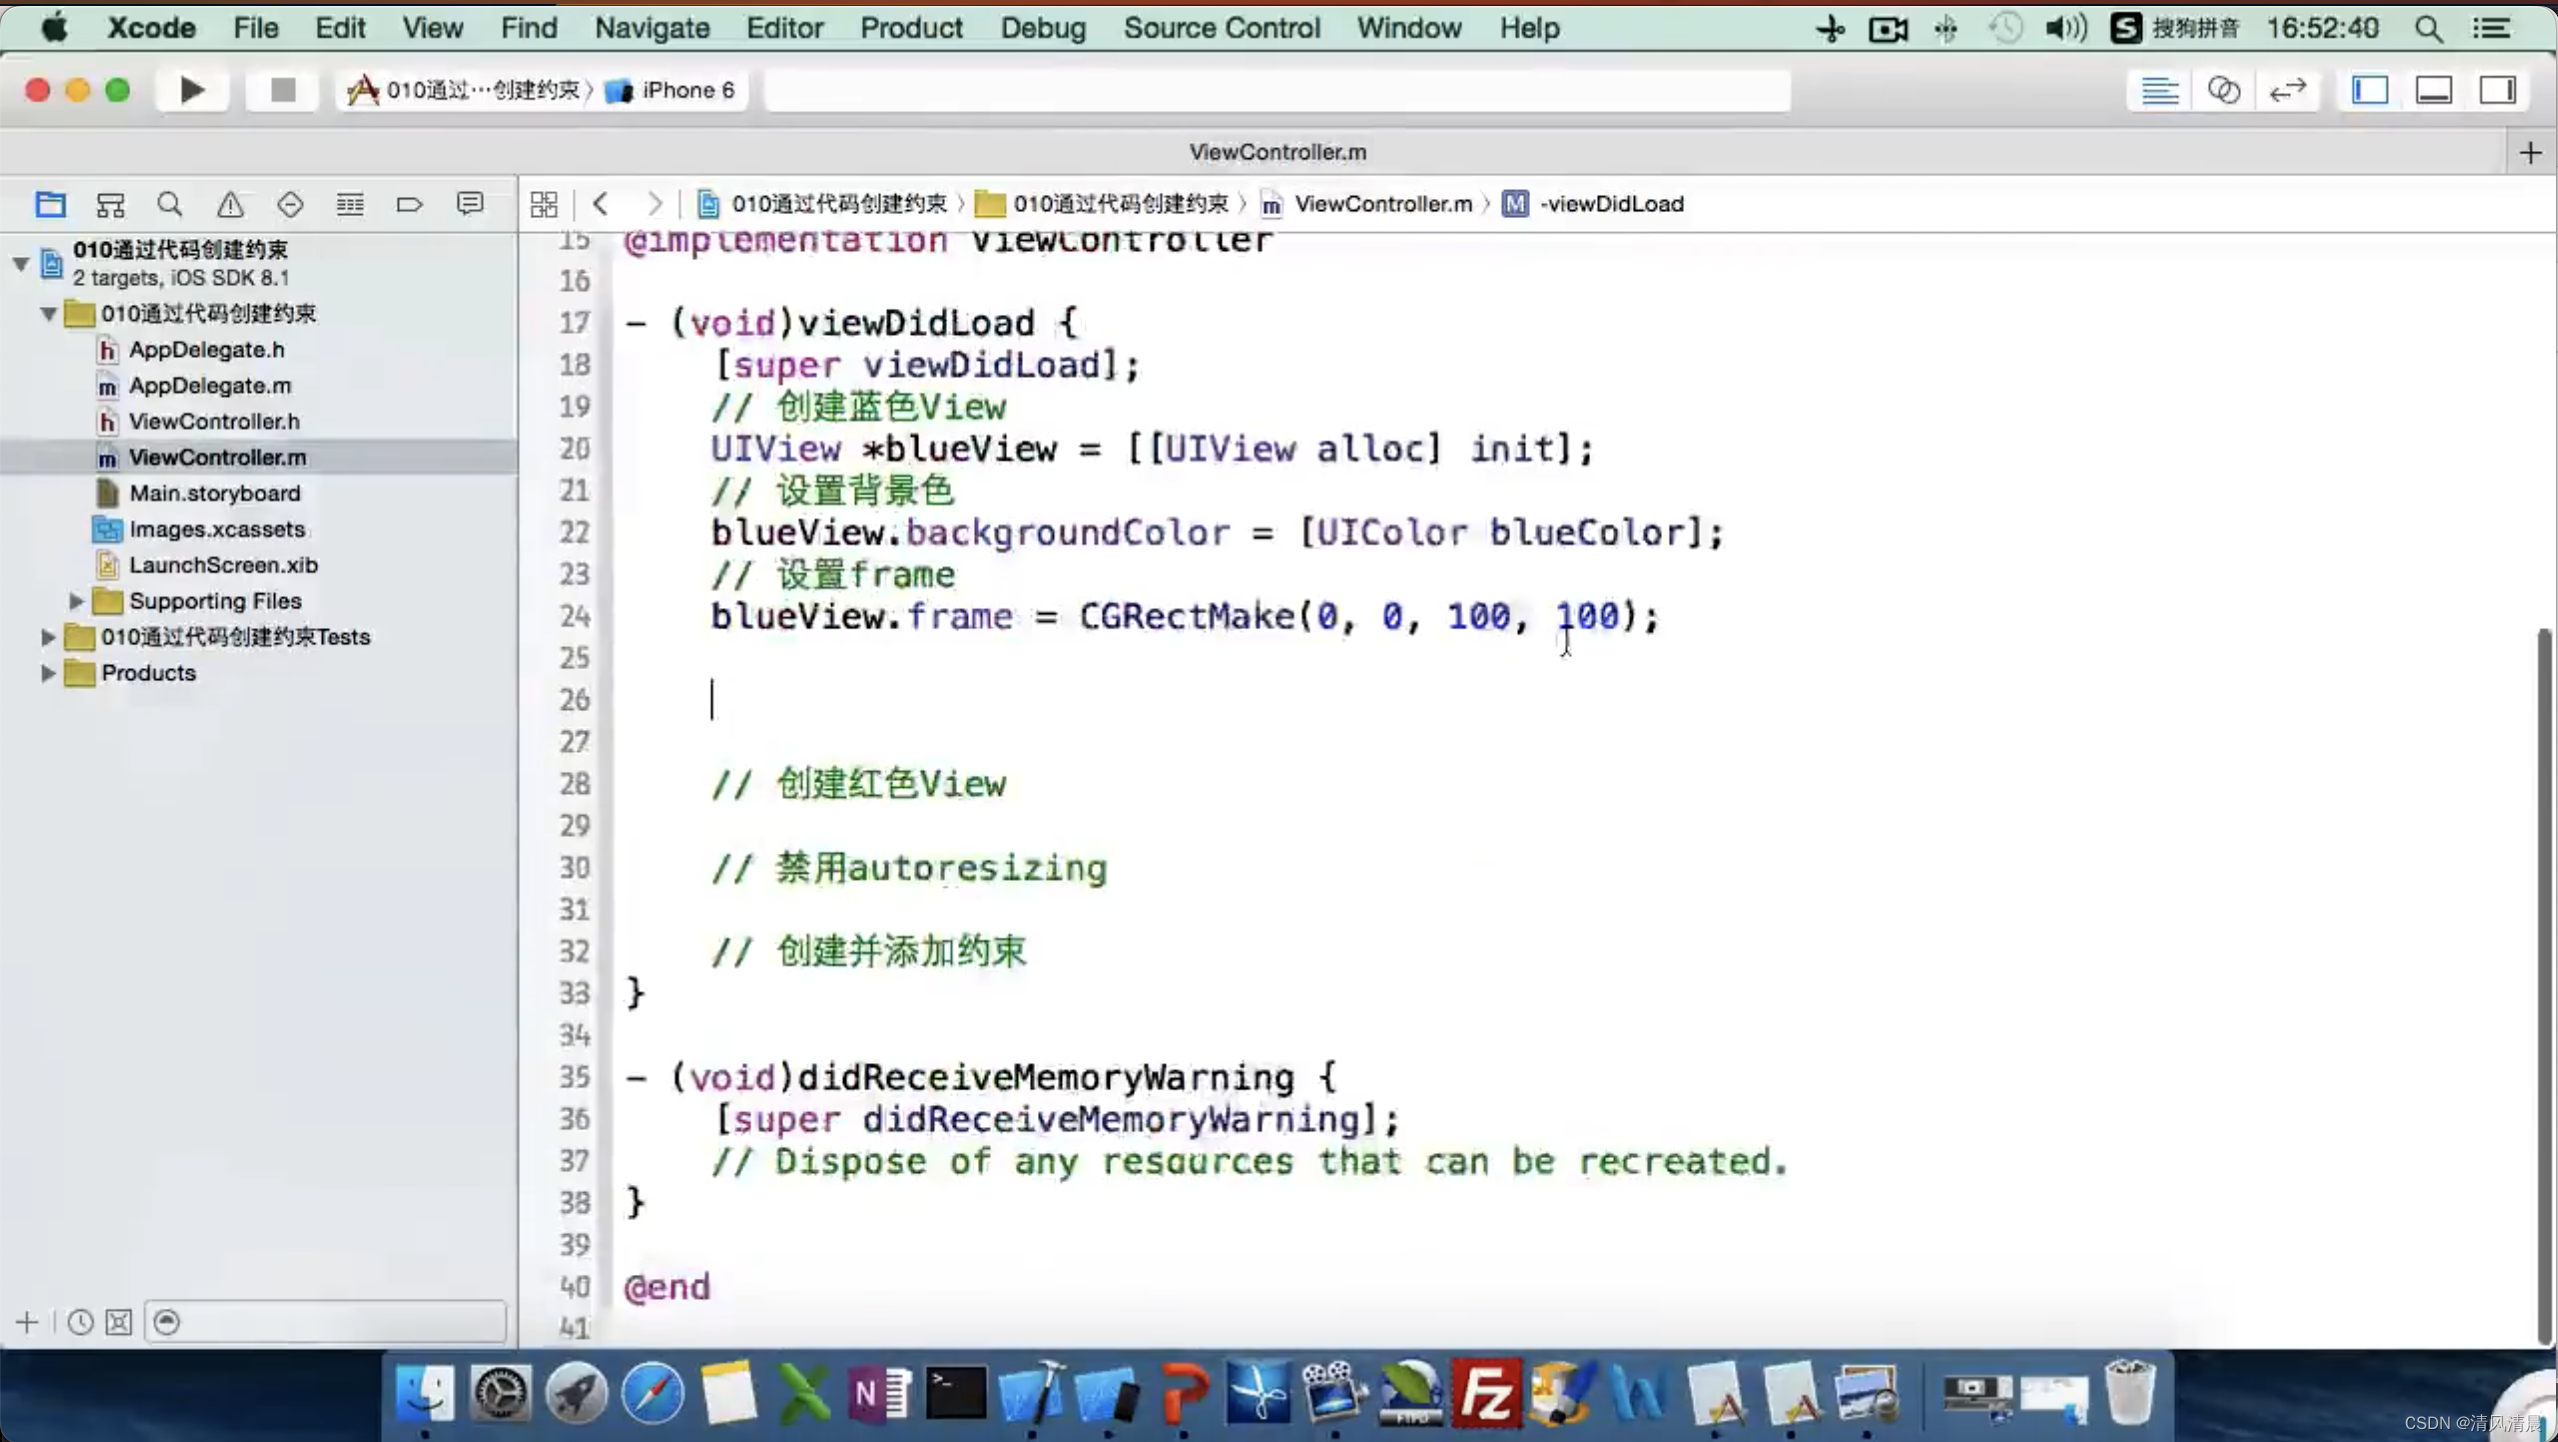The height and width of the screenshot is (1442, 2558).
Task: Open the Product menu
Action: 911,28
